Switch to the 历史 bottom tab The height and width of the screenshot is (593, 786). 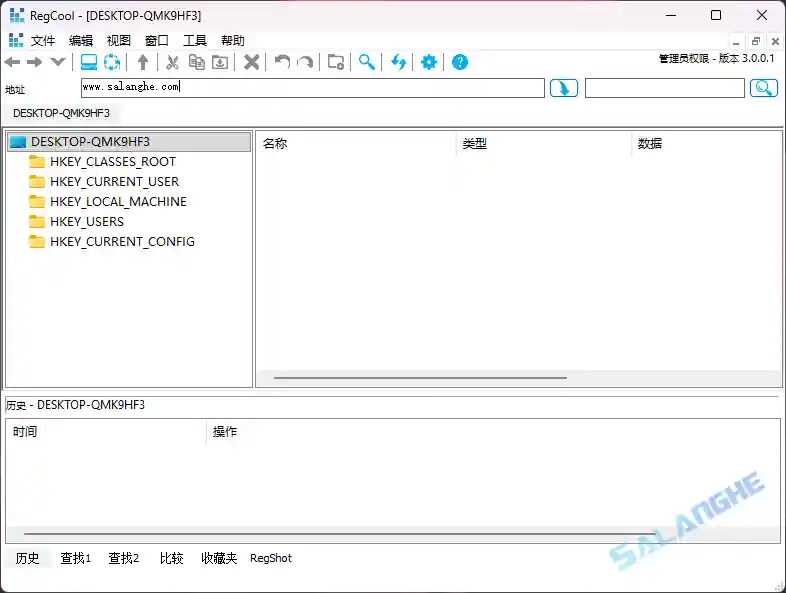tap(27, 558)
